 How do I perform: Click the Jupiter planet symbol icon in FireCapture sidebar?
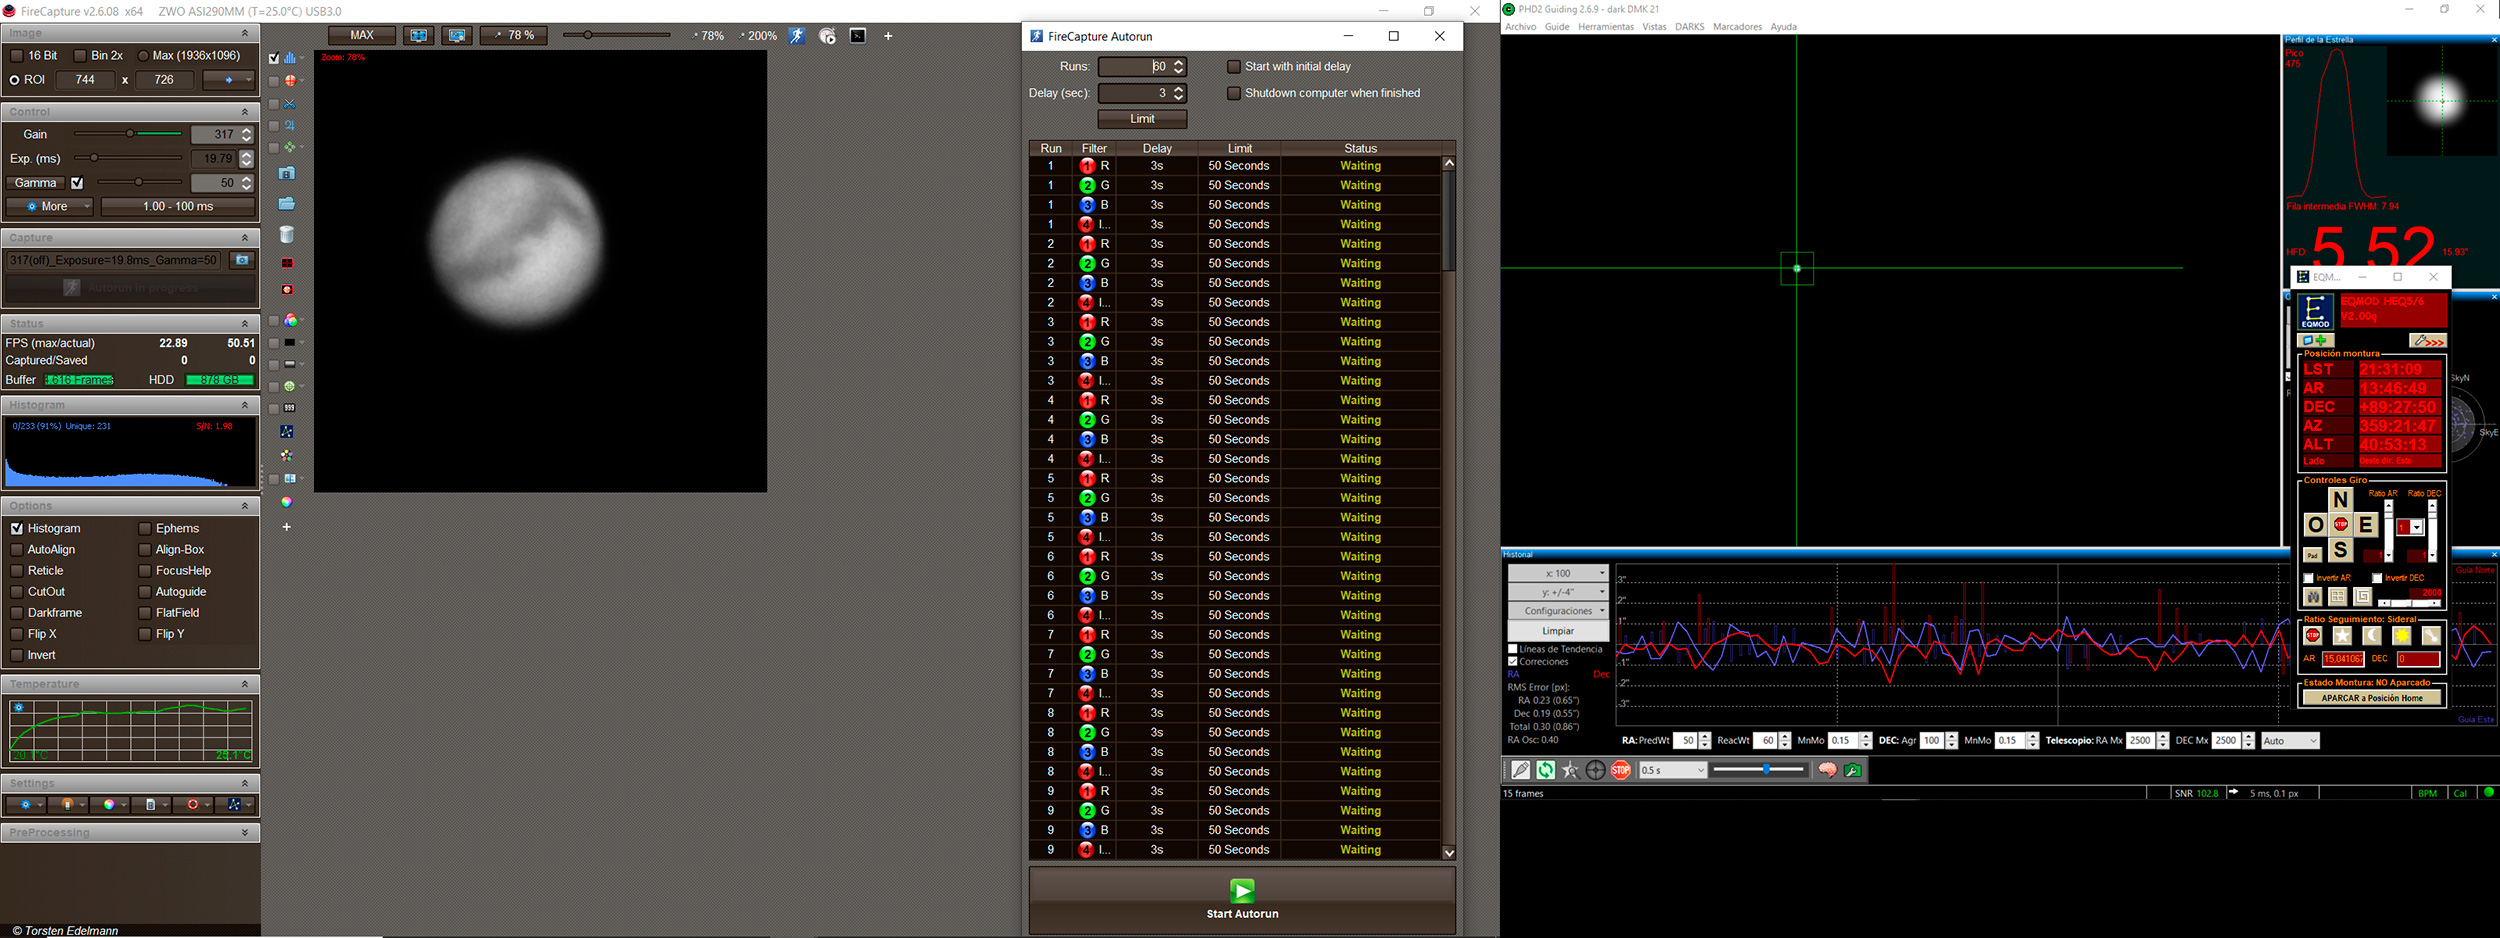(289, 126)
